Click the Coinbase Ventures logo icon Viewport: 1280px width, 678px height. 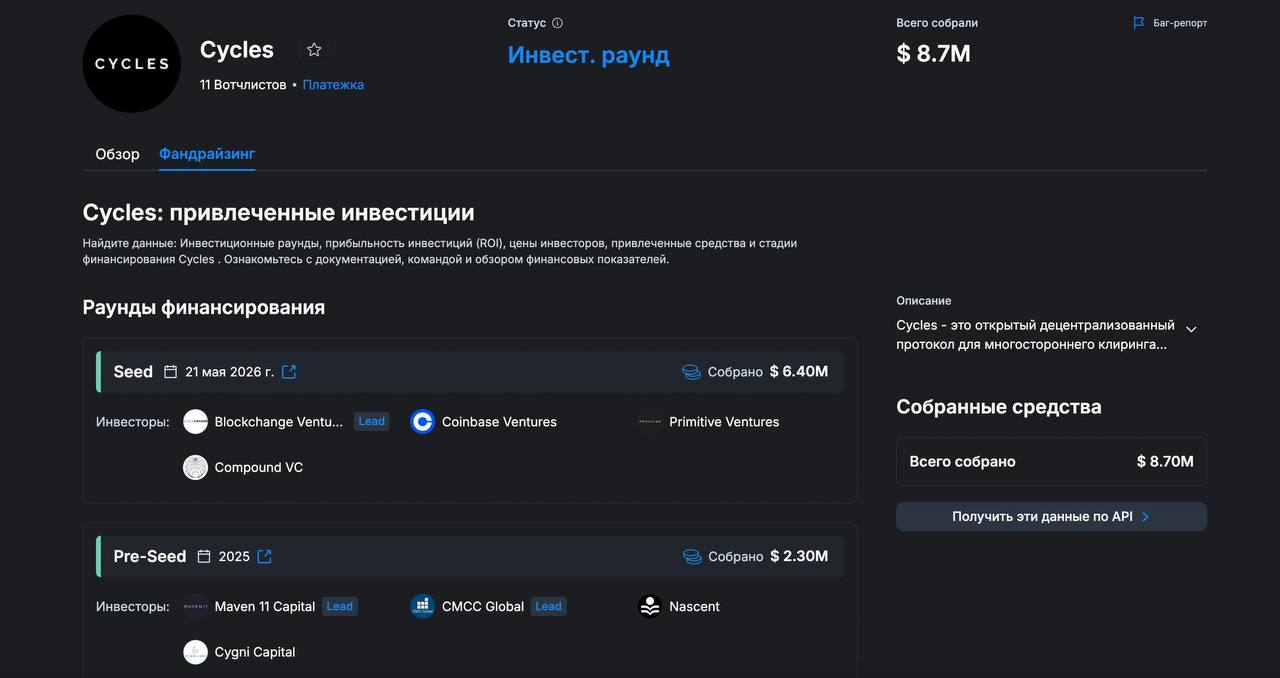423,422
